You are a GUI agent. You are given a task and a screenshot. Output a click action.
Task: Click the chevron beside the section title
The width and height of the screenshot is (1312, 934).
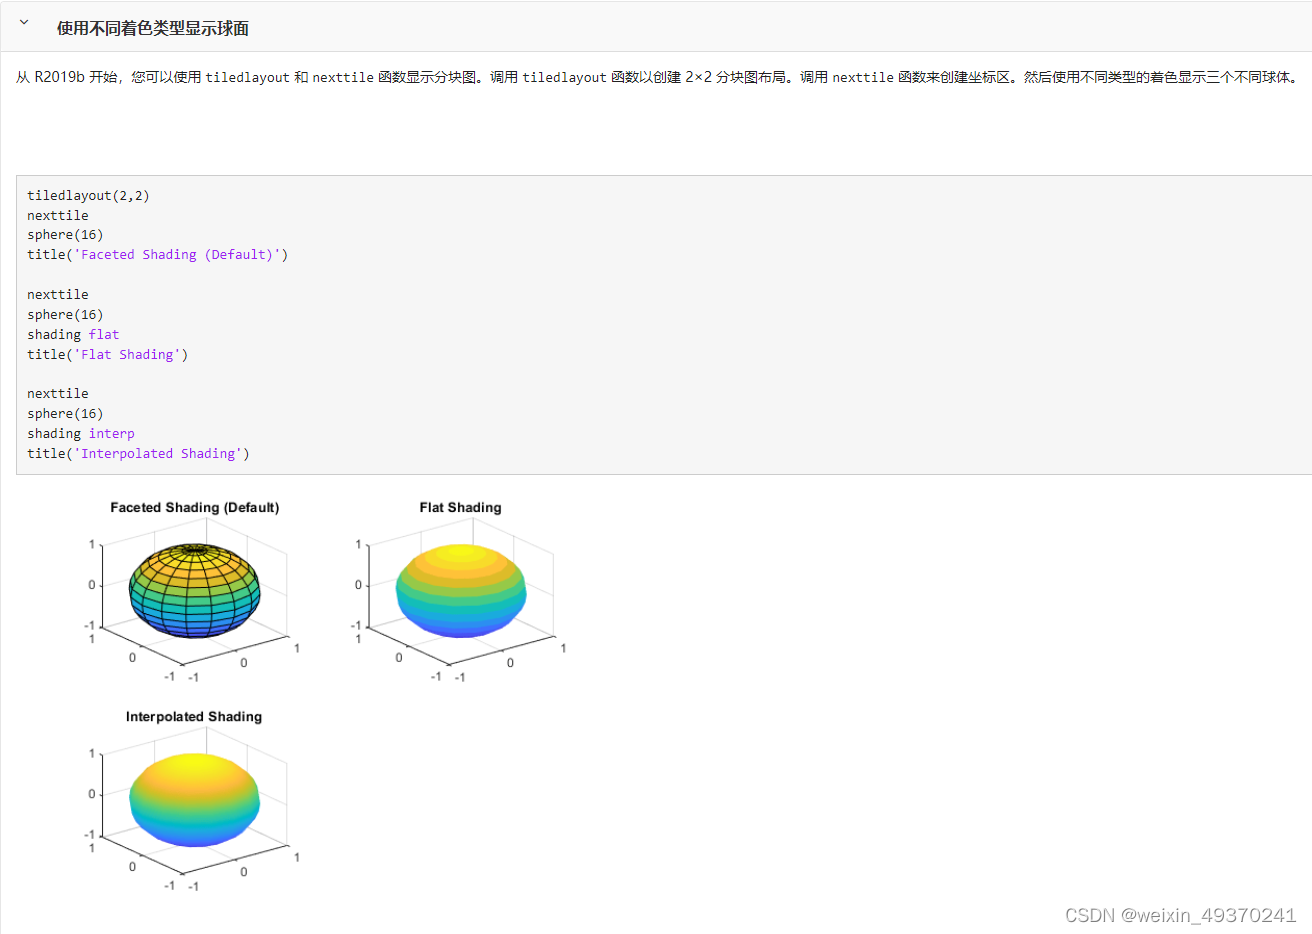click(22, 20)
